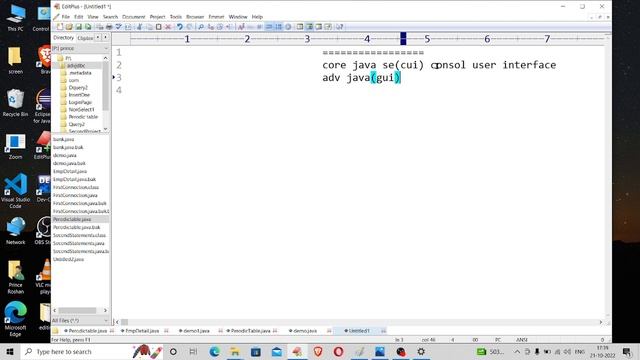Click the blue Undo arrow icon

pyautogui.click(x=180, y=27)
